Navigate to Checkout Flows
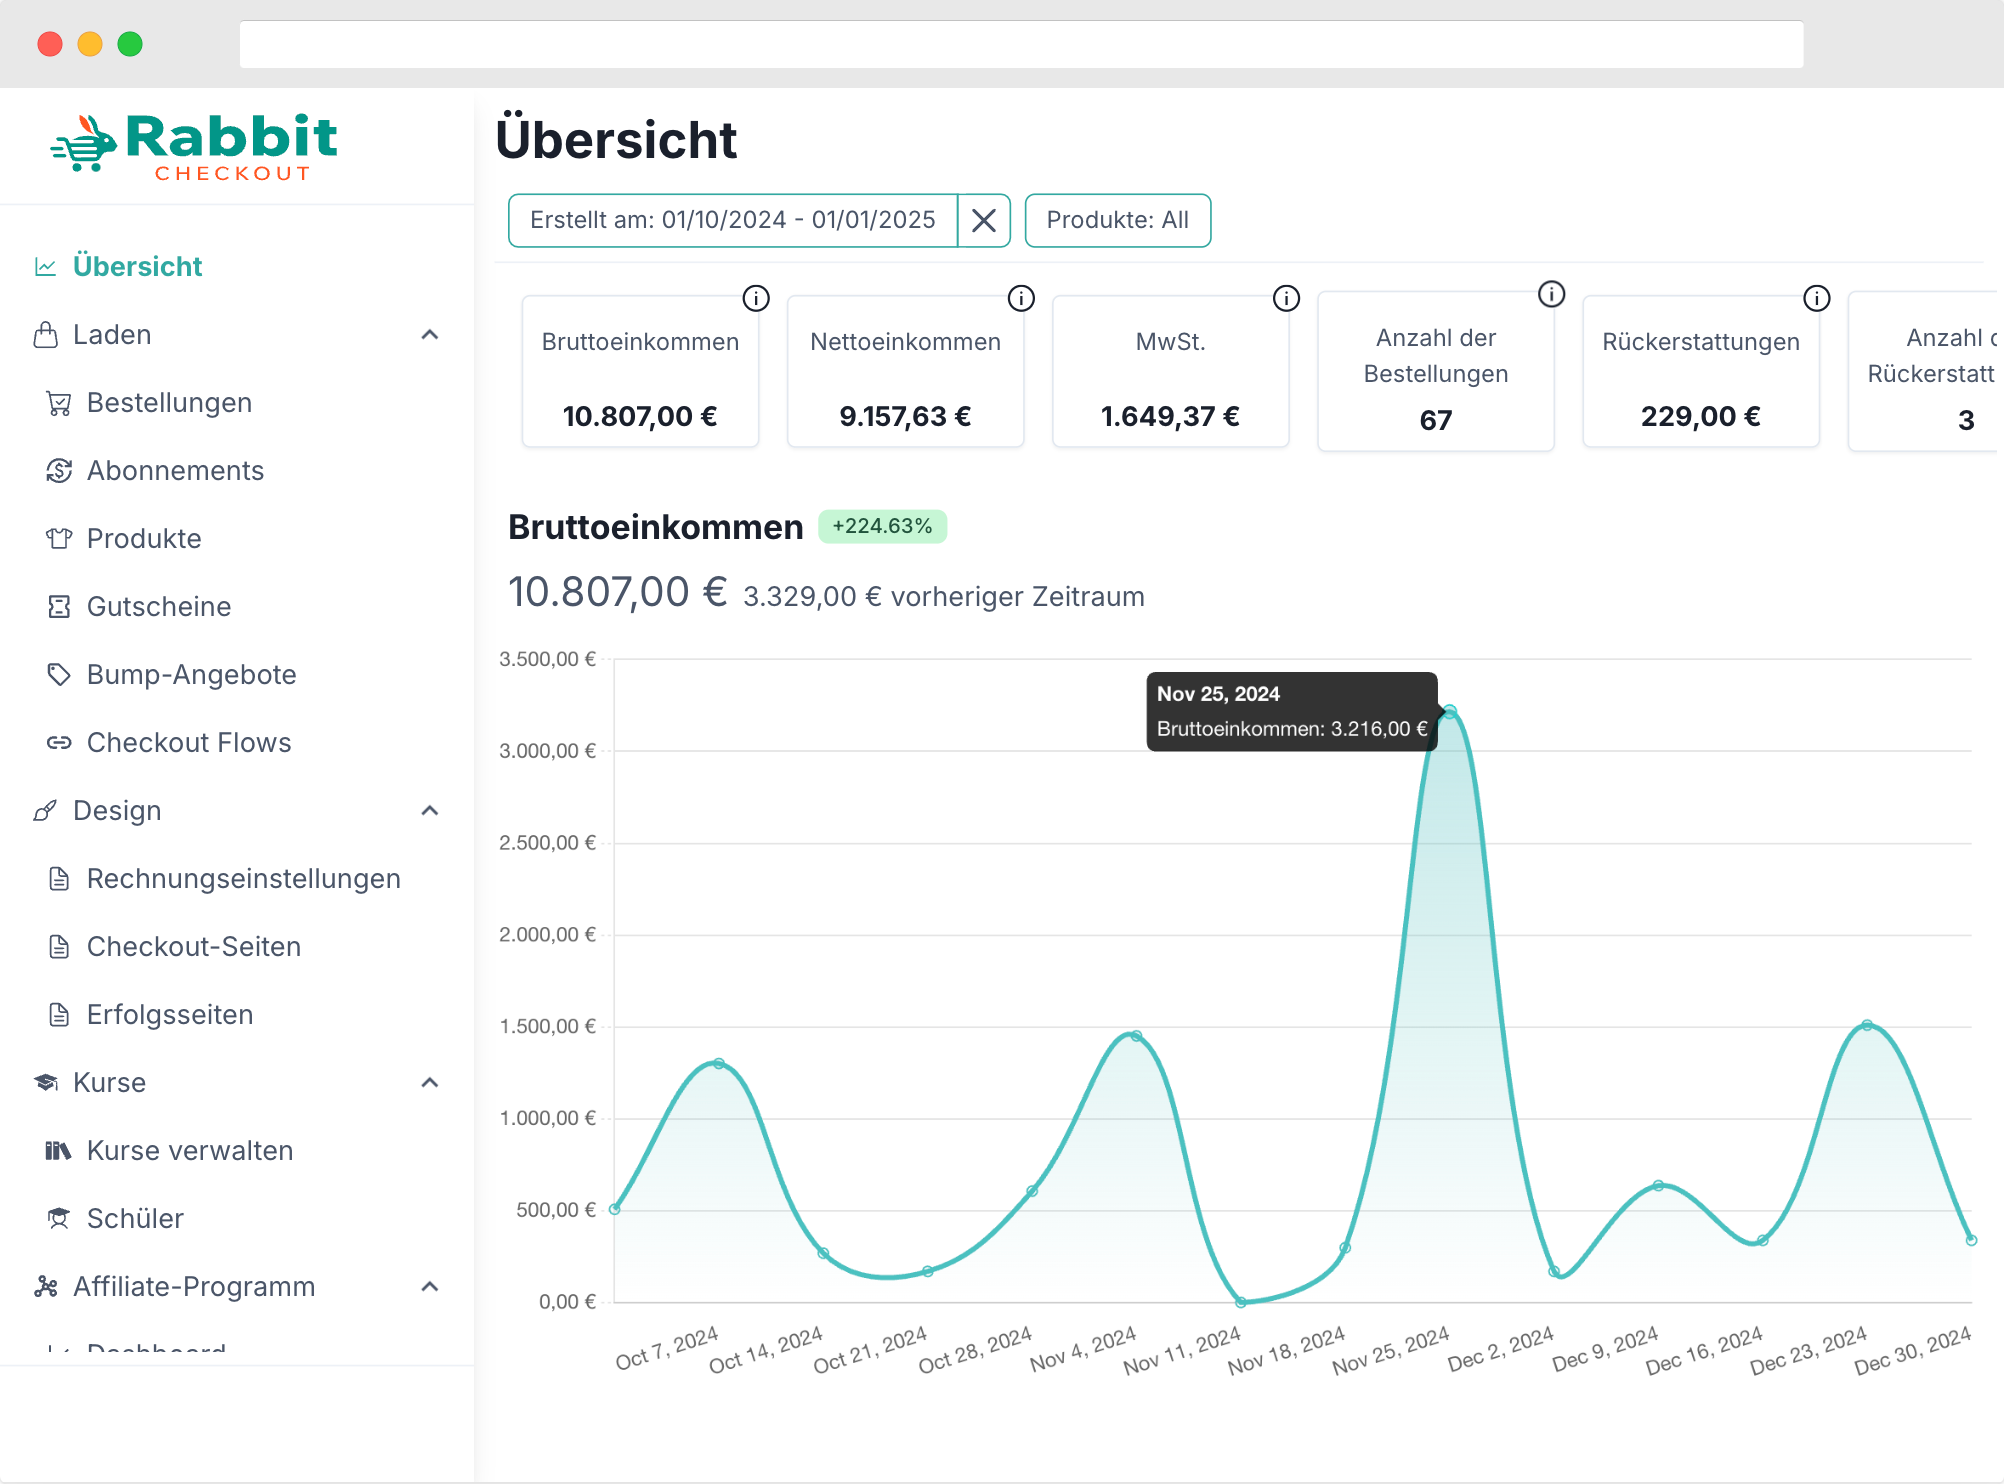2004x1484 pixels. tap(188, 743)
